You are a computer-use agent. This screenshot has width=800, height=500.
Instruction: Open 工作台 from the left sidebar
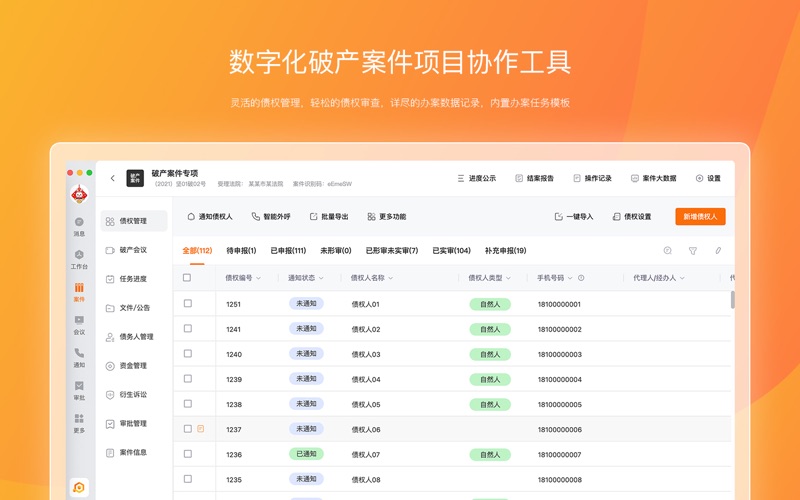[x=79, y=259]
